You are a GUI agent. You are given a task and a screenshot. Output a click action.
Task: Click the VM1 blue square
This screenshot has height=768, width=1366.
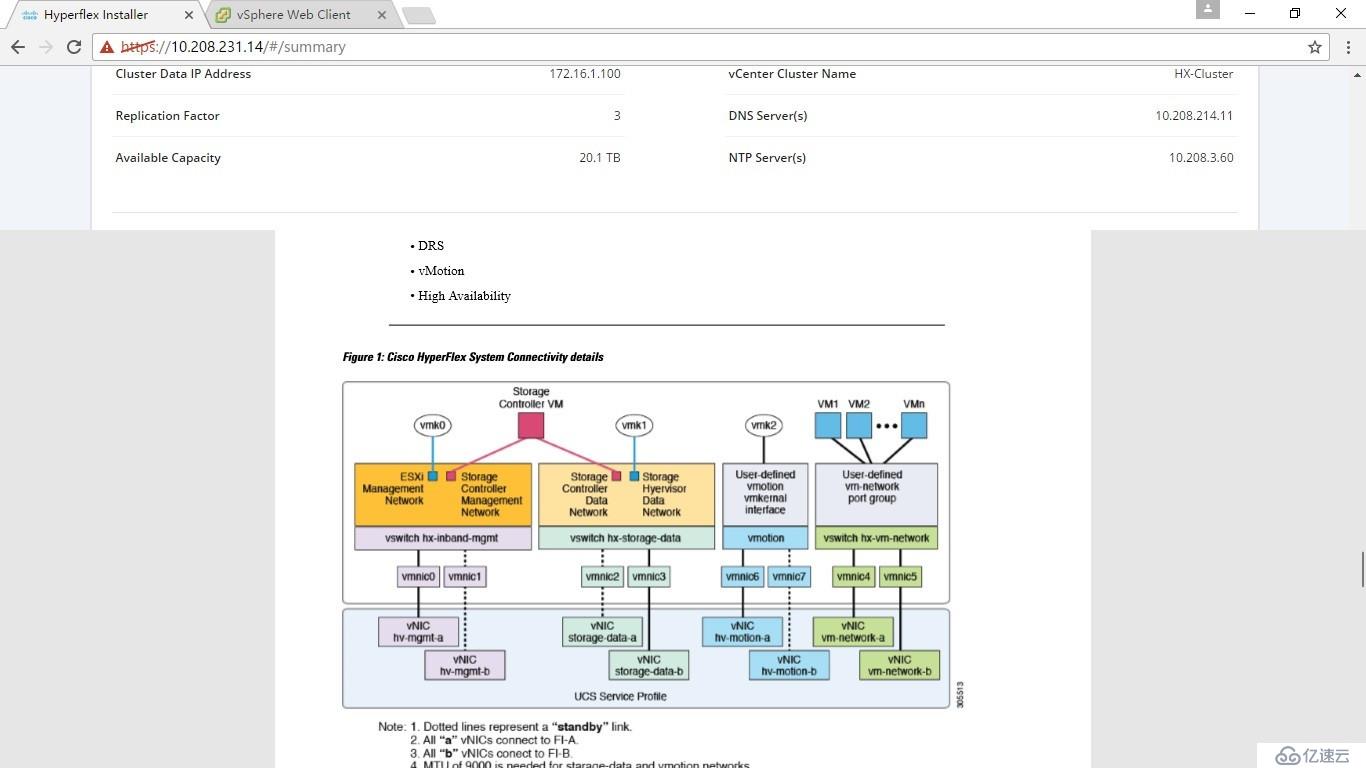[x=828, y=425]
